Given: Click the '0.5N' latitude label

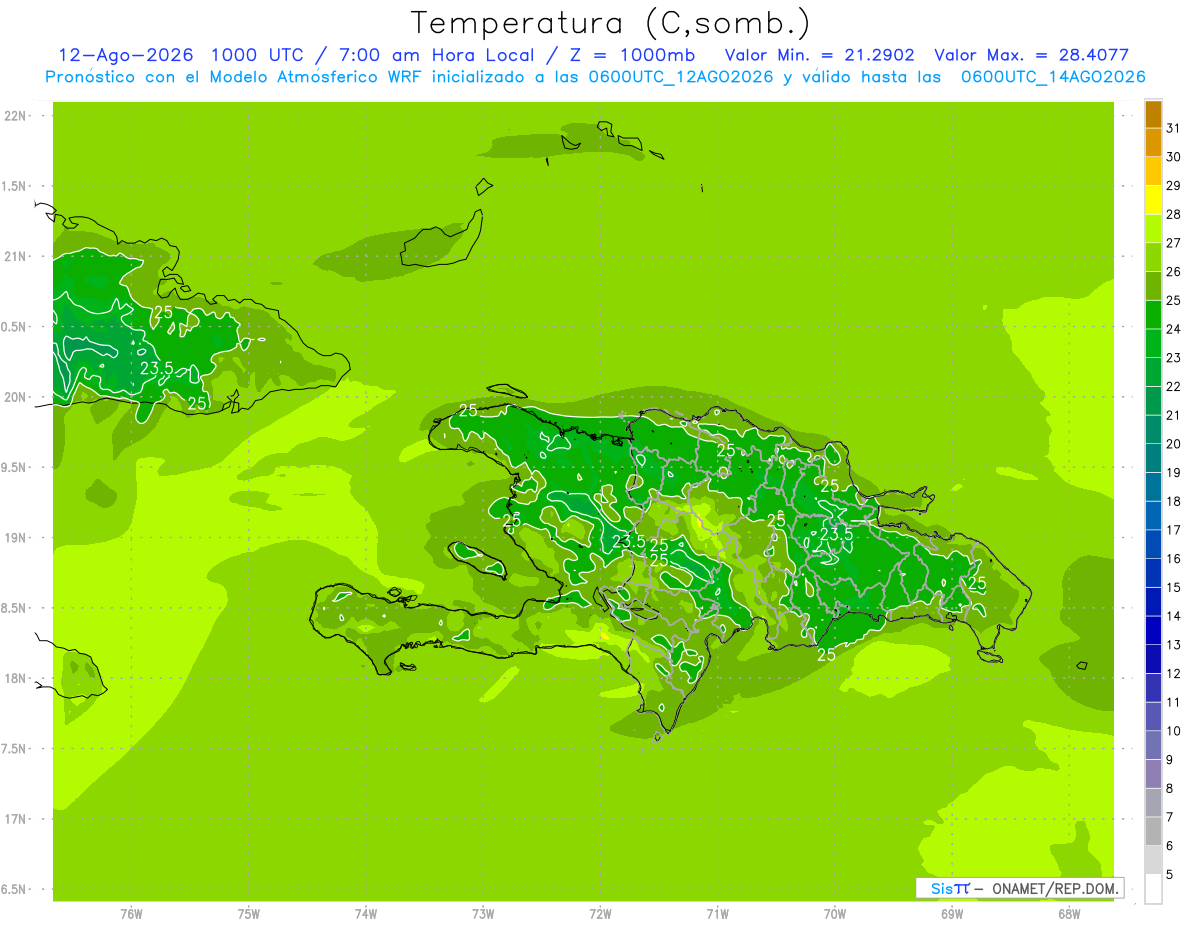Looking at the screenshot, I should pyautogui.click(x=15, y=327).
